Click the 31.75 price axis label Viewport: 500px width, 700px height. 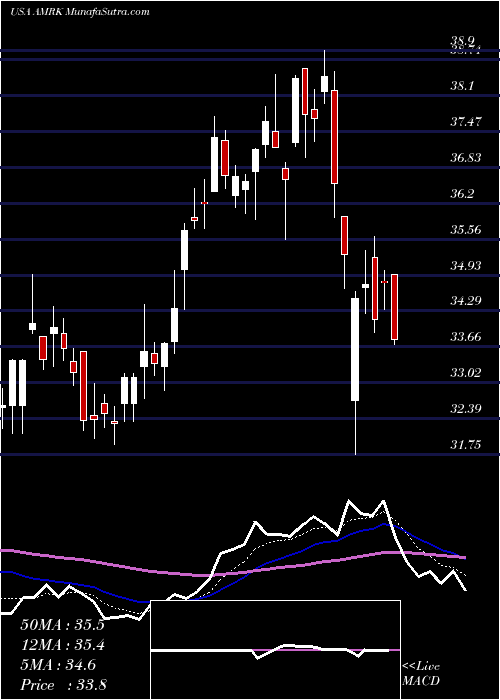[466, 444]
